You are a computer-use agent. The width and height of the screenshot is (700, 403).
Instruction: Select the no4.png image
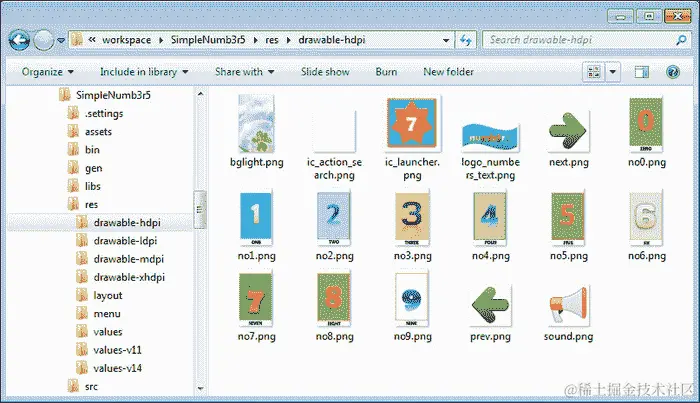490,219
